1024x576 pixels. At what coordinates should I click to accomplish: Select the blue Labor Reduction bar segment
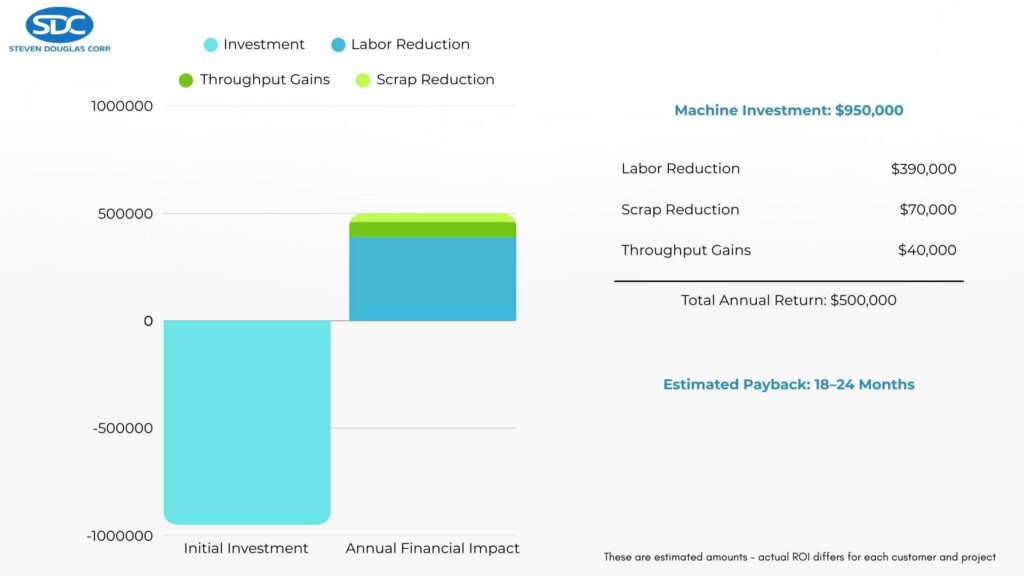pyautogui.click(x=432, y=279)
